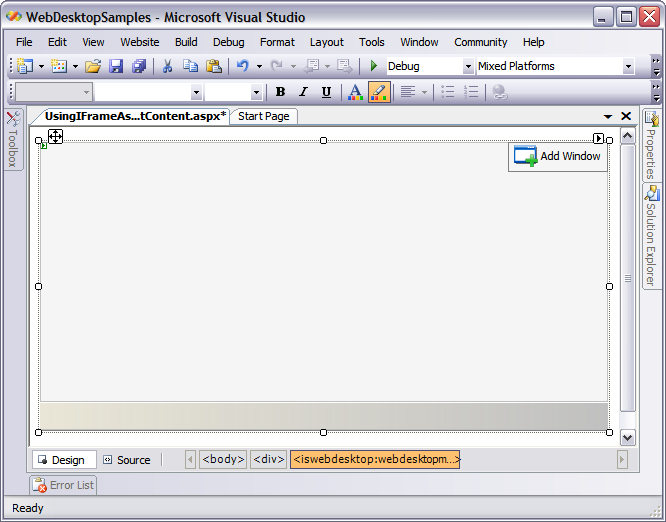
Task: Click the vertical scrollbar thumb
Action: [628, 278]
